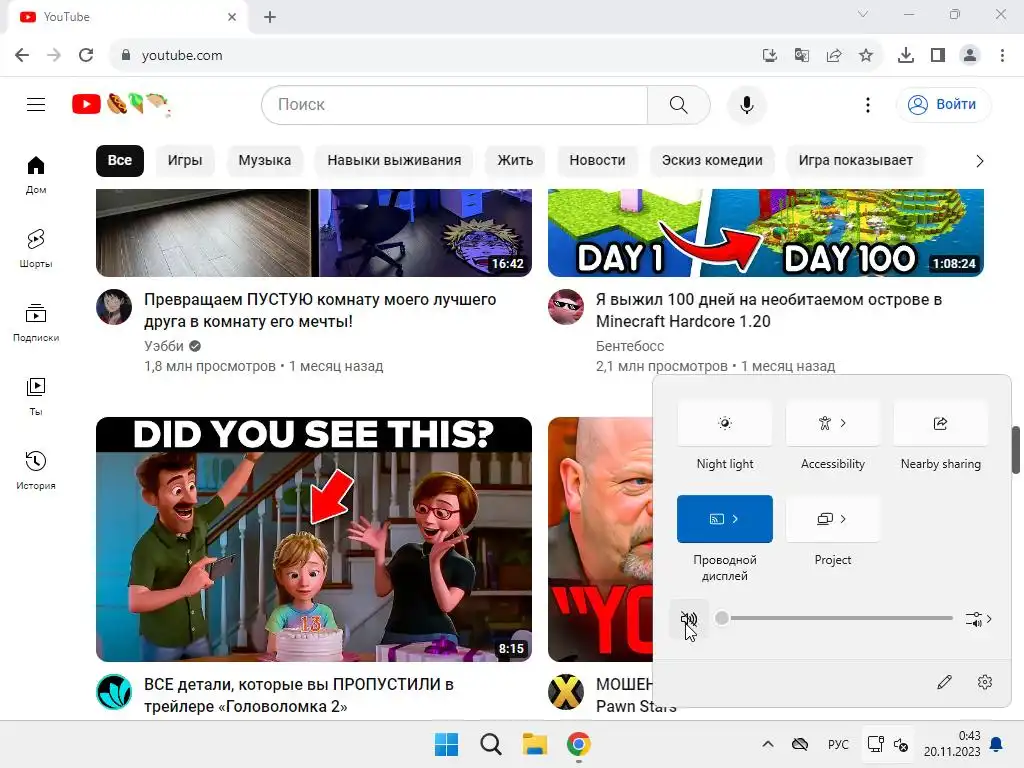The height and width of the screenshot is (768, 1024).
Task: Select the Новости category chip
Action: [x=597, y=161]
